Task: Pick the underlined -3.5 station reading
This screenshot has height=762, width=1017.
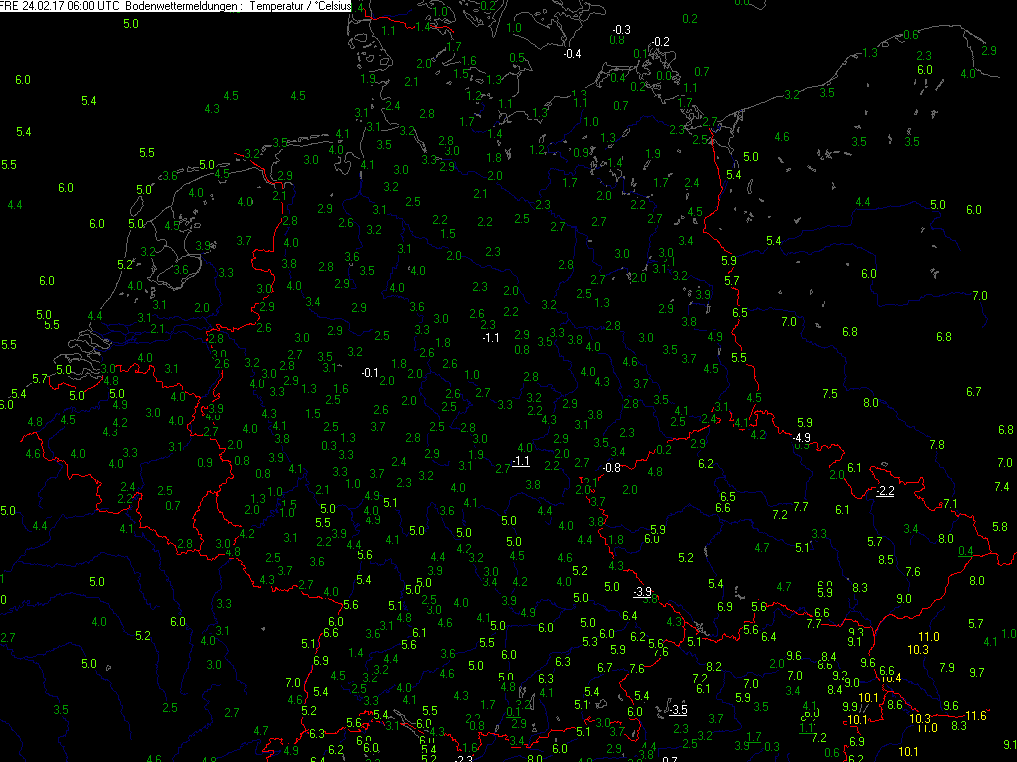Action: pos(679,710)
